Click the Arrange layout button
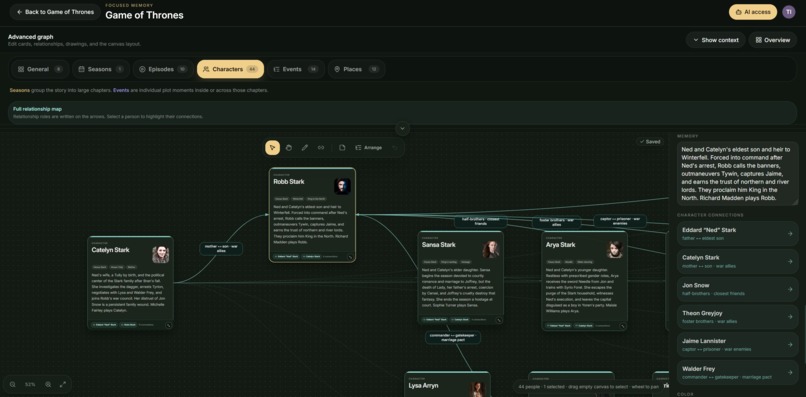Viewport: 806px width, 397px height. click(368, 148)
